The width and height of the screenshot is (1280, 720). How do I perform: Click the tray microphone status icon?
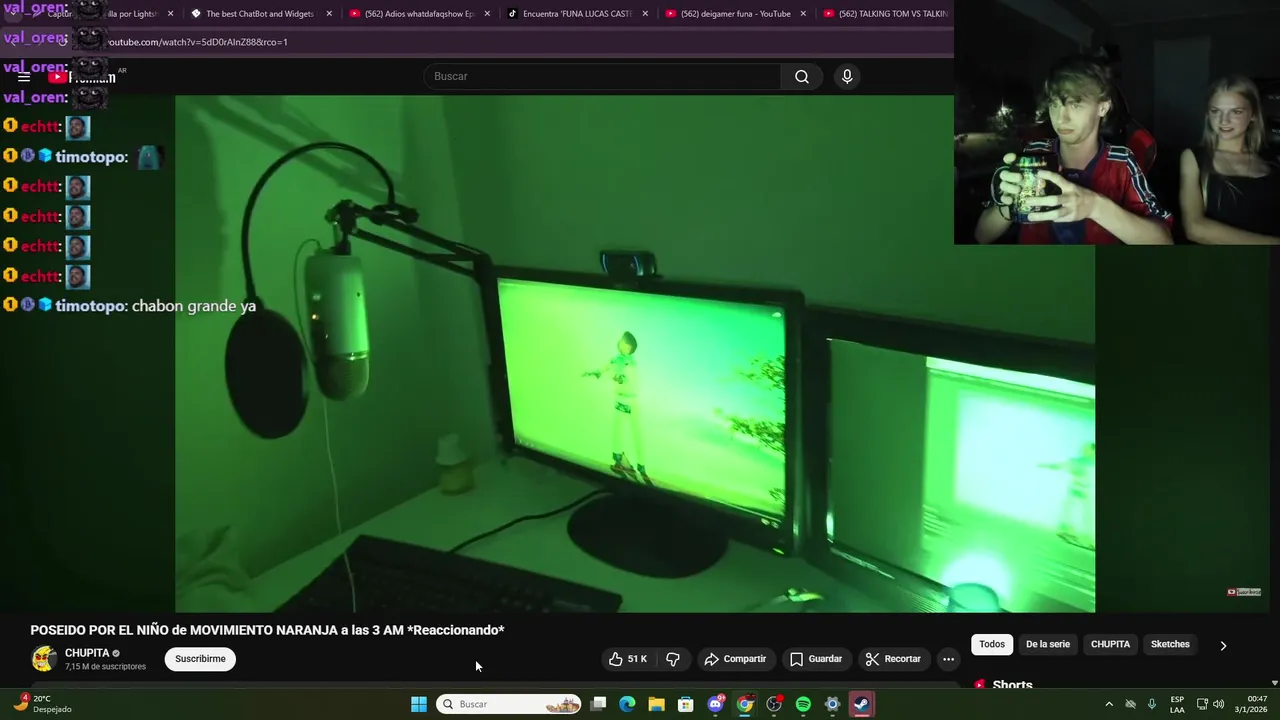point(1152,704)
